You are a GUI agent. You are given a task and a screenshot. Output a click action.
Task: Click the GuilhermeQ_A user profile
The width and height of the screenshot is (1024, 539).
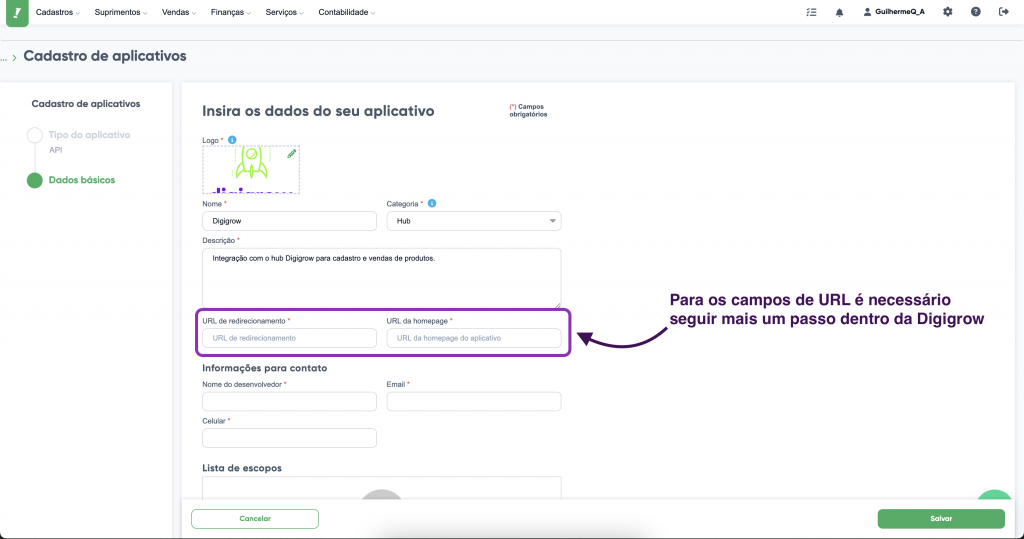(x=894, y=12)
